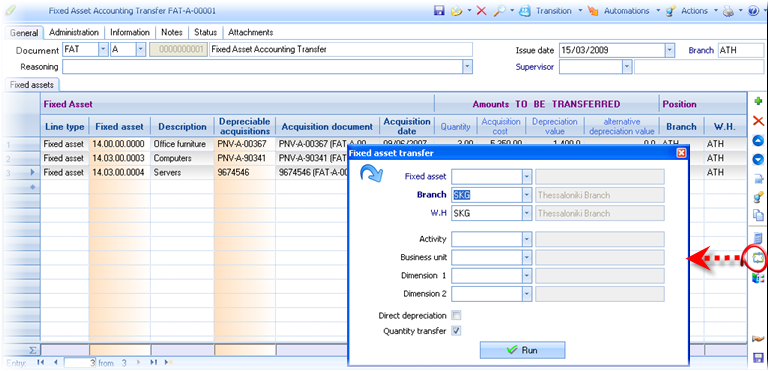Open the Activity dropdown
768x371 pixels.
pyautogui.click(x=527, y=239)
